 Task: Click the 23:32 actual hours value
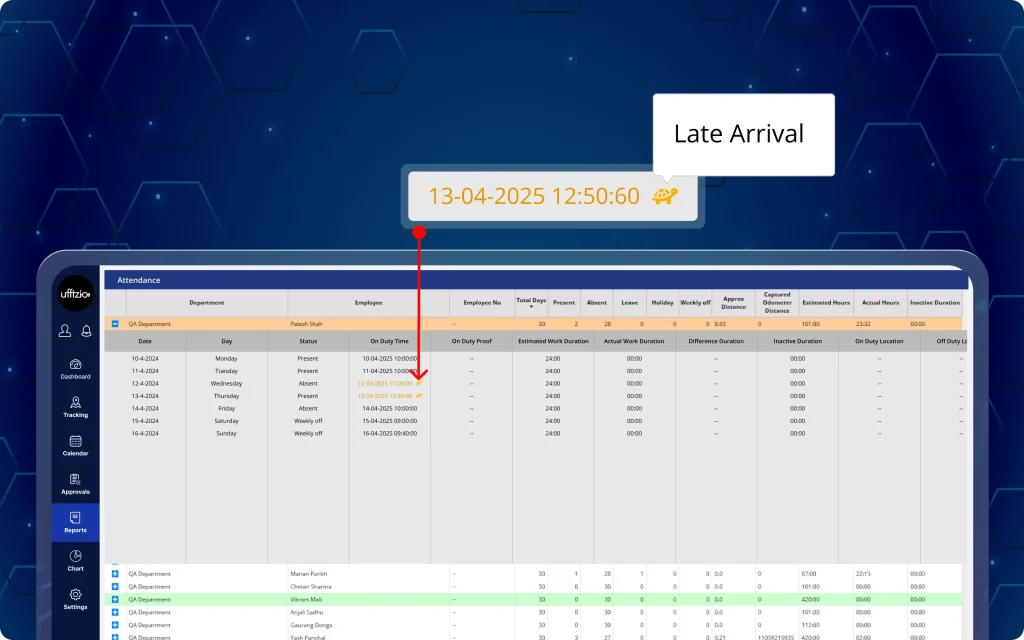863,324
